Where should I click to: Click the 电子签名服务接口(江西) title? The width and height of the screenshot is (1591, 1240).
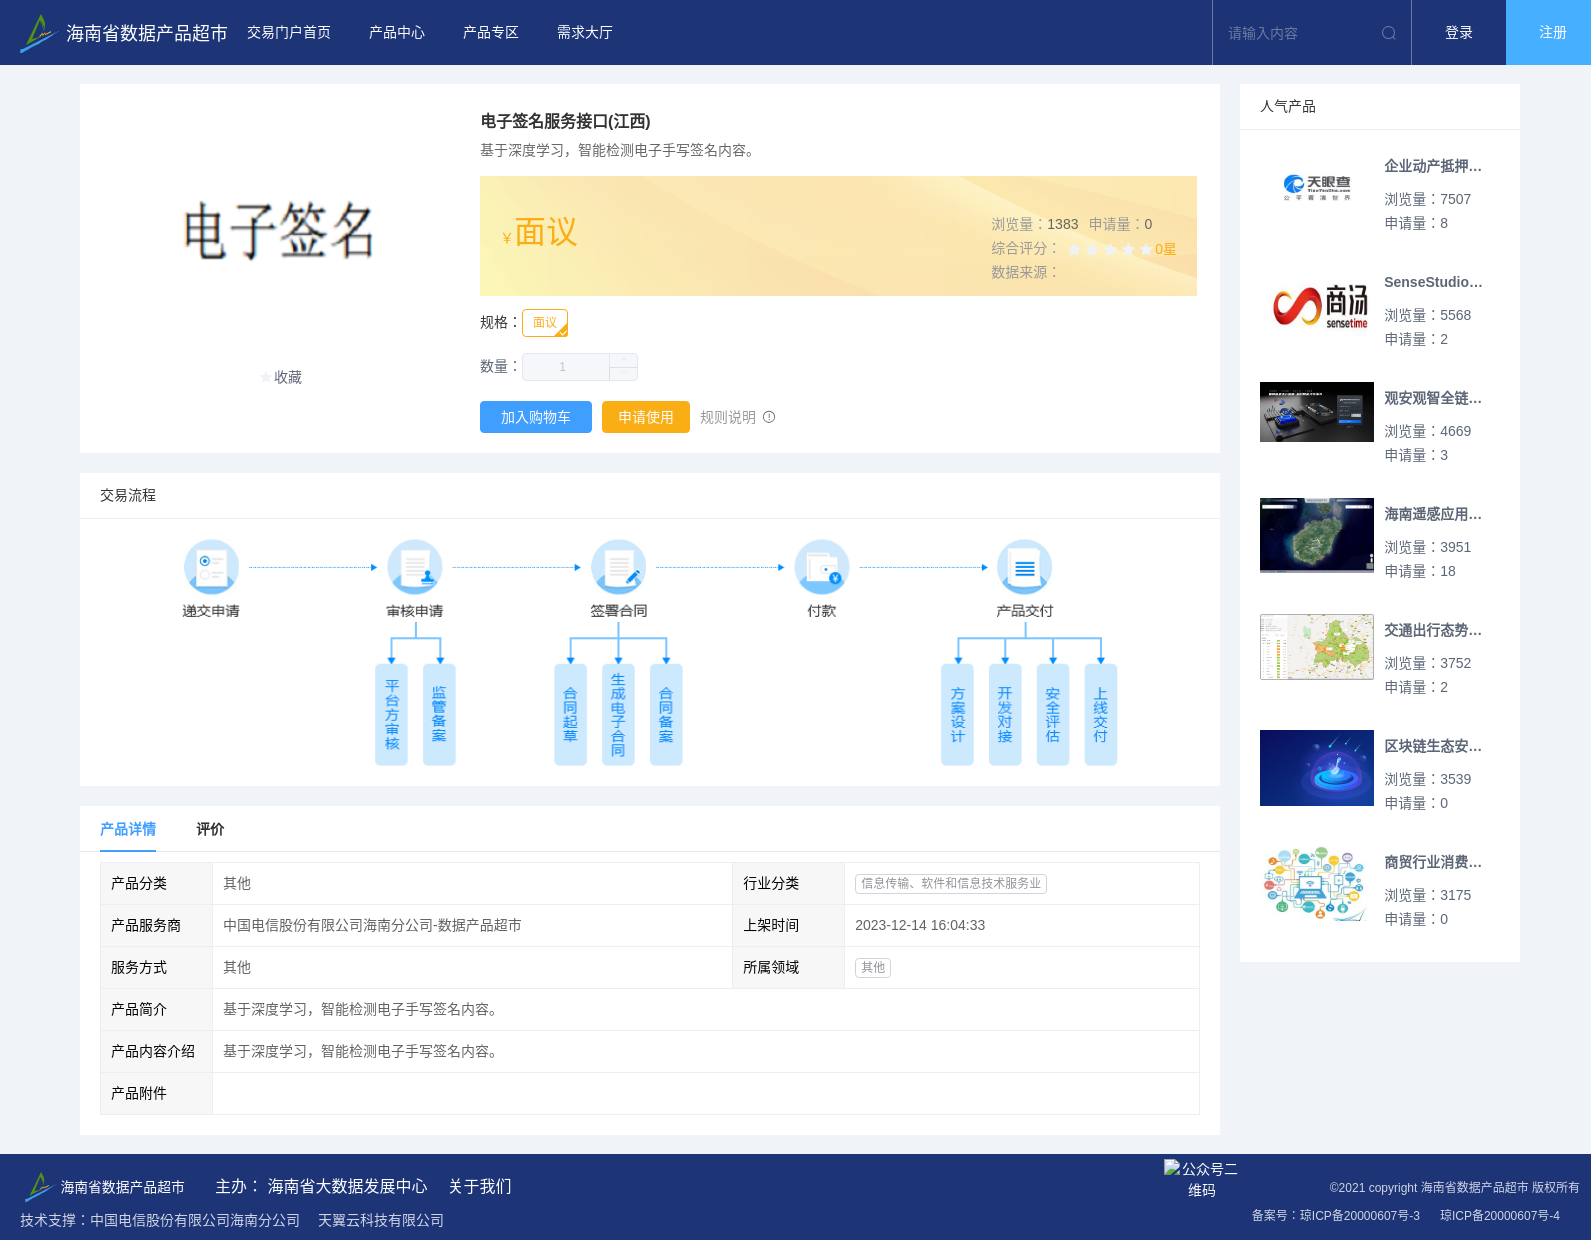(x=565, y=121)
